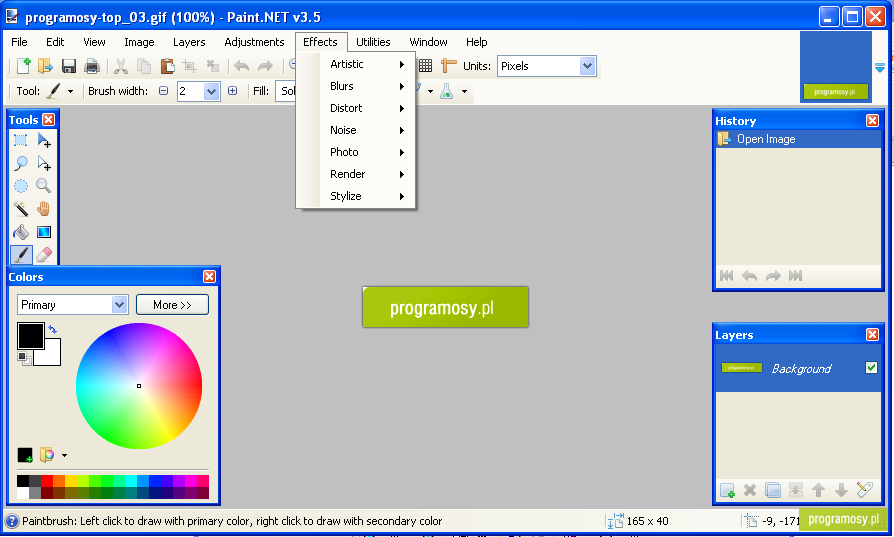Image resolution: width=894 pixels, height=537 pixels.
Task: Click Move Layer Down arrow
Action: pyautogui.click(x=841, y=490)
